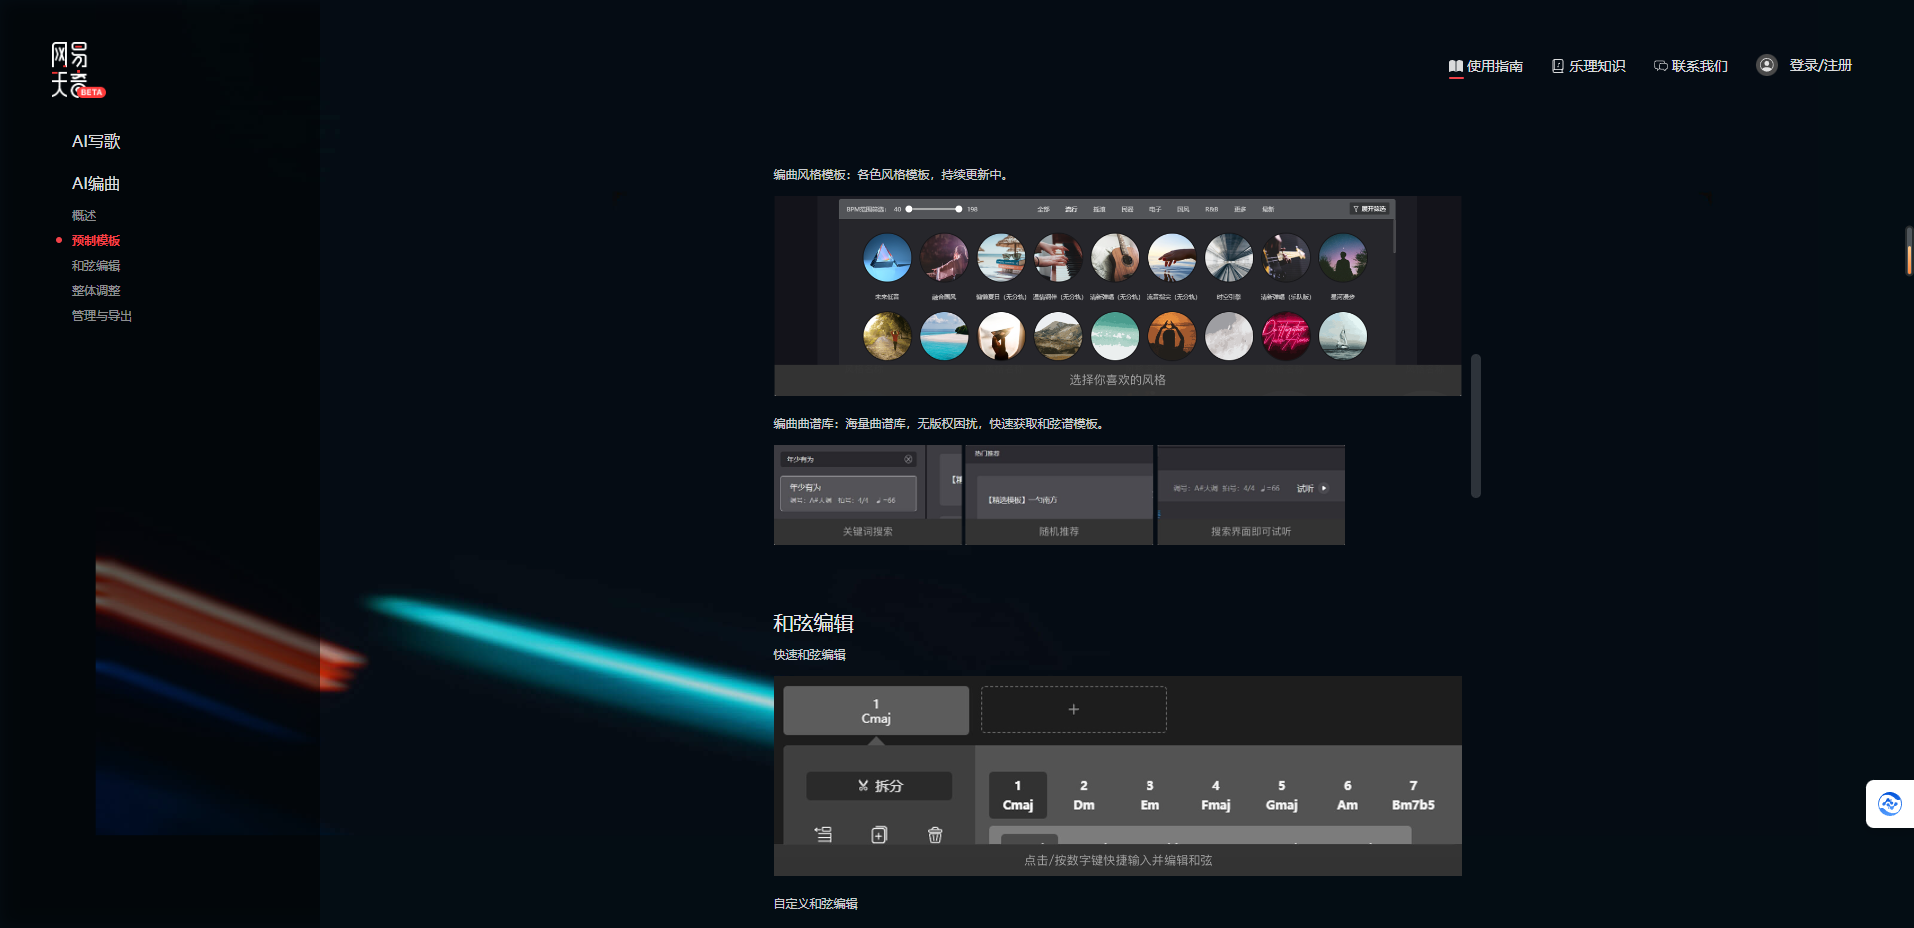Open the 联系我们 menu item

coord(1691,66)
